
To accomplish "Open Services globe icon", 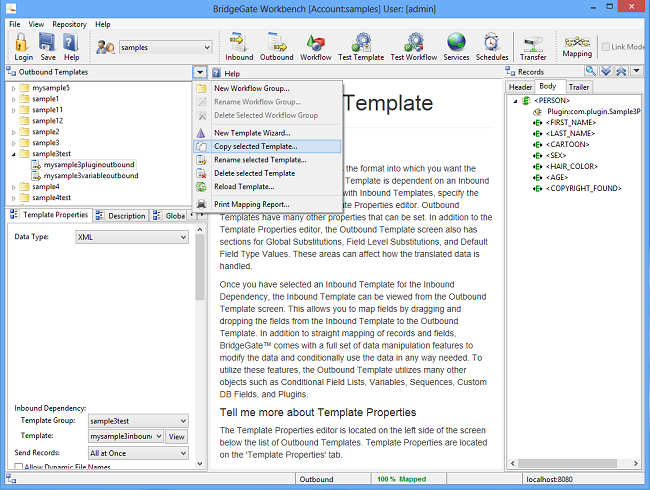I will (x=456, y=47).
